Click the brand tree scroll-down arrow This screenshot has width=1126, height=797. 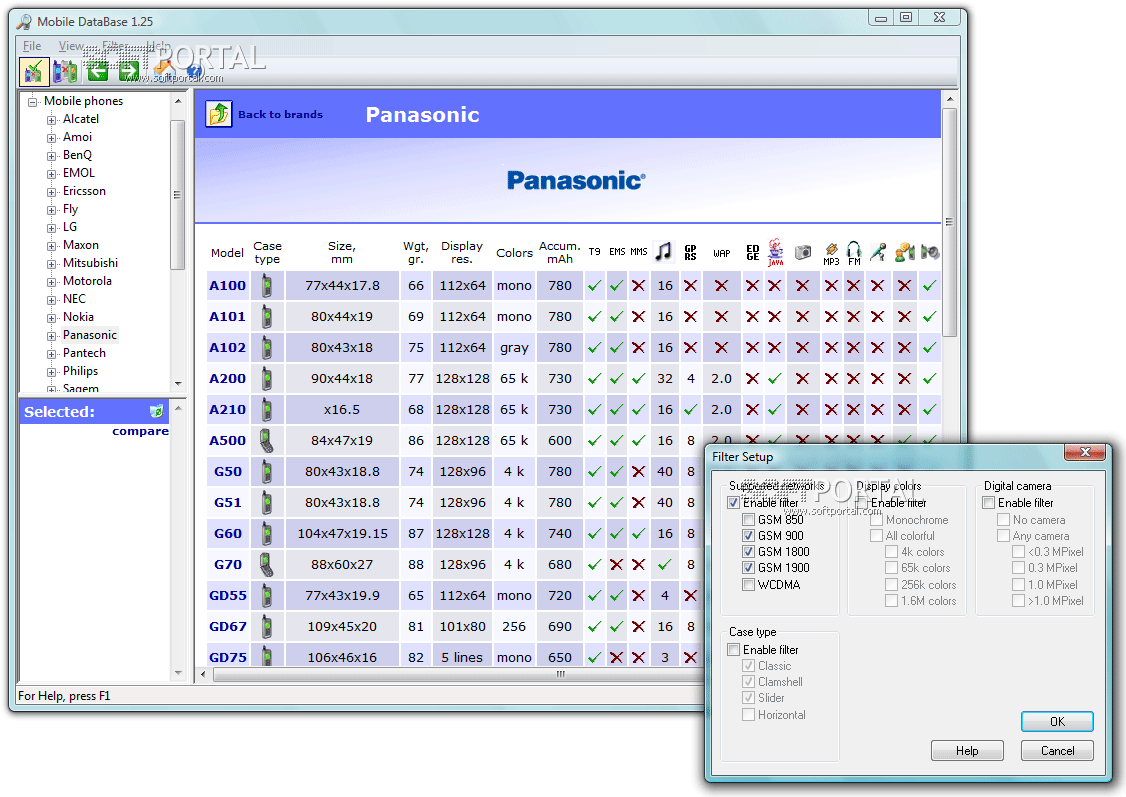point(178,383)
